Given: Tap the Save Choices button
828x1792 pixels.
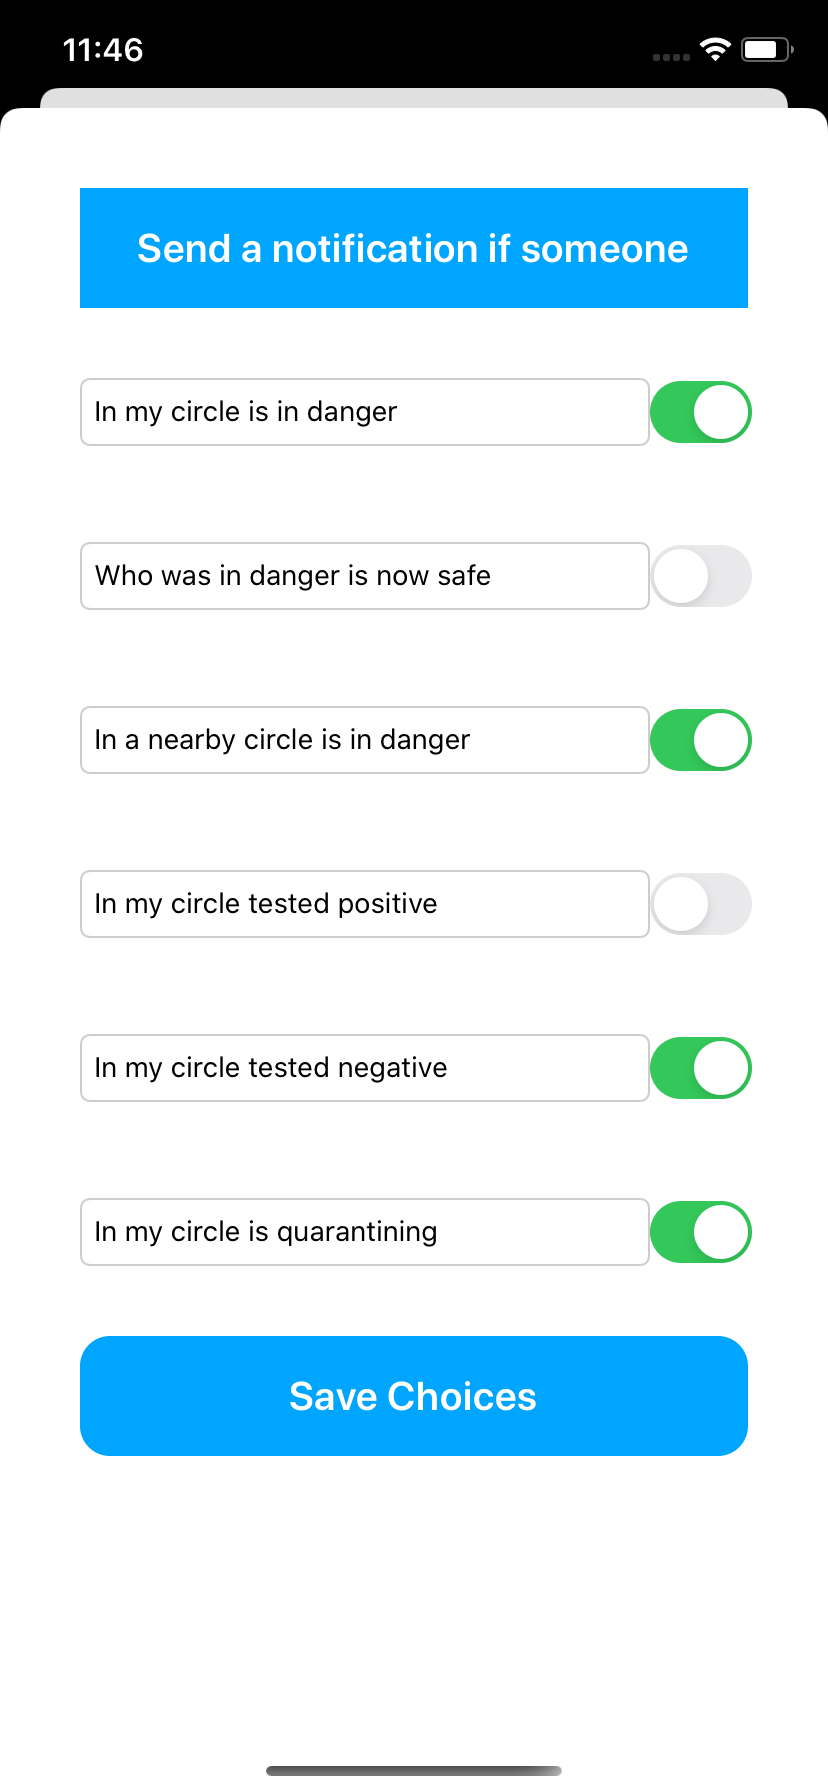Looking at the screenshot, I should 414,1396.
